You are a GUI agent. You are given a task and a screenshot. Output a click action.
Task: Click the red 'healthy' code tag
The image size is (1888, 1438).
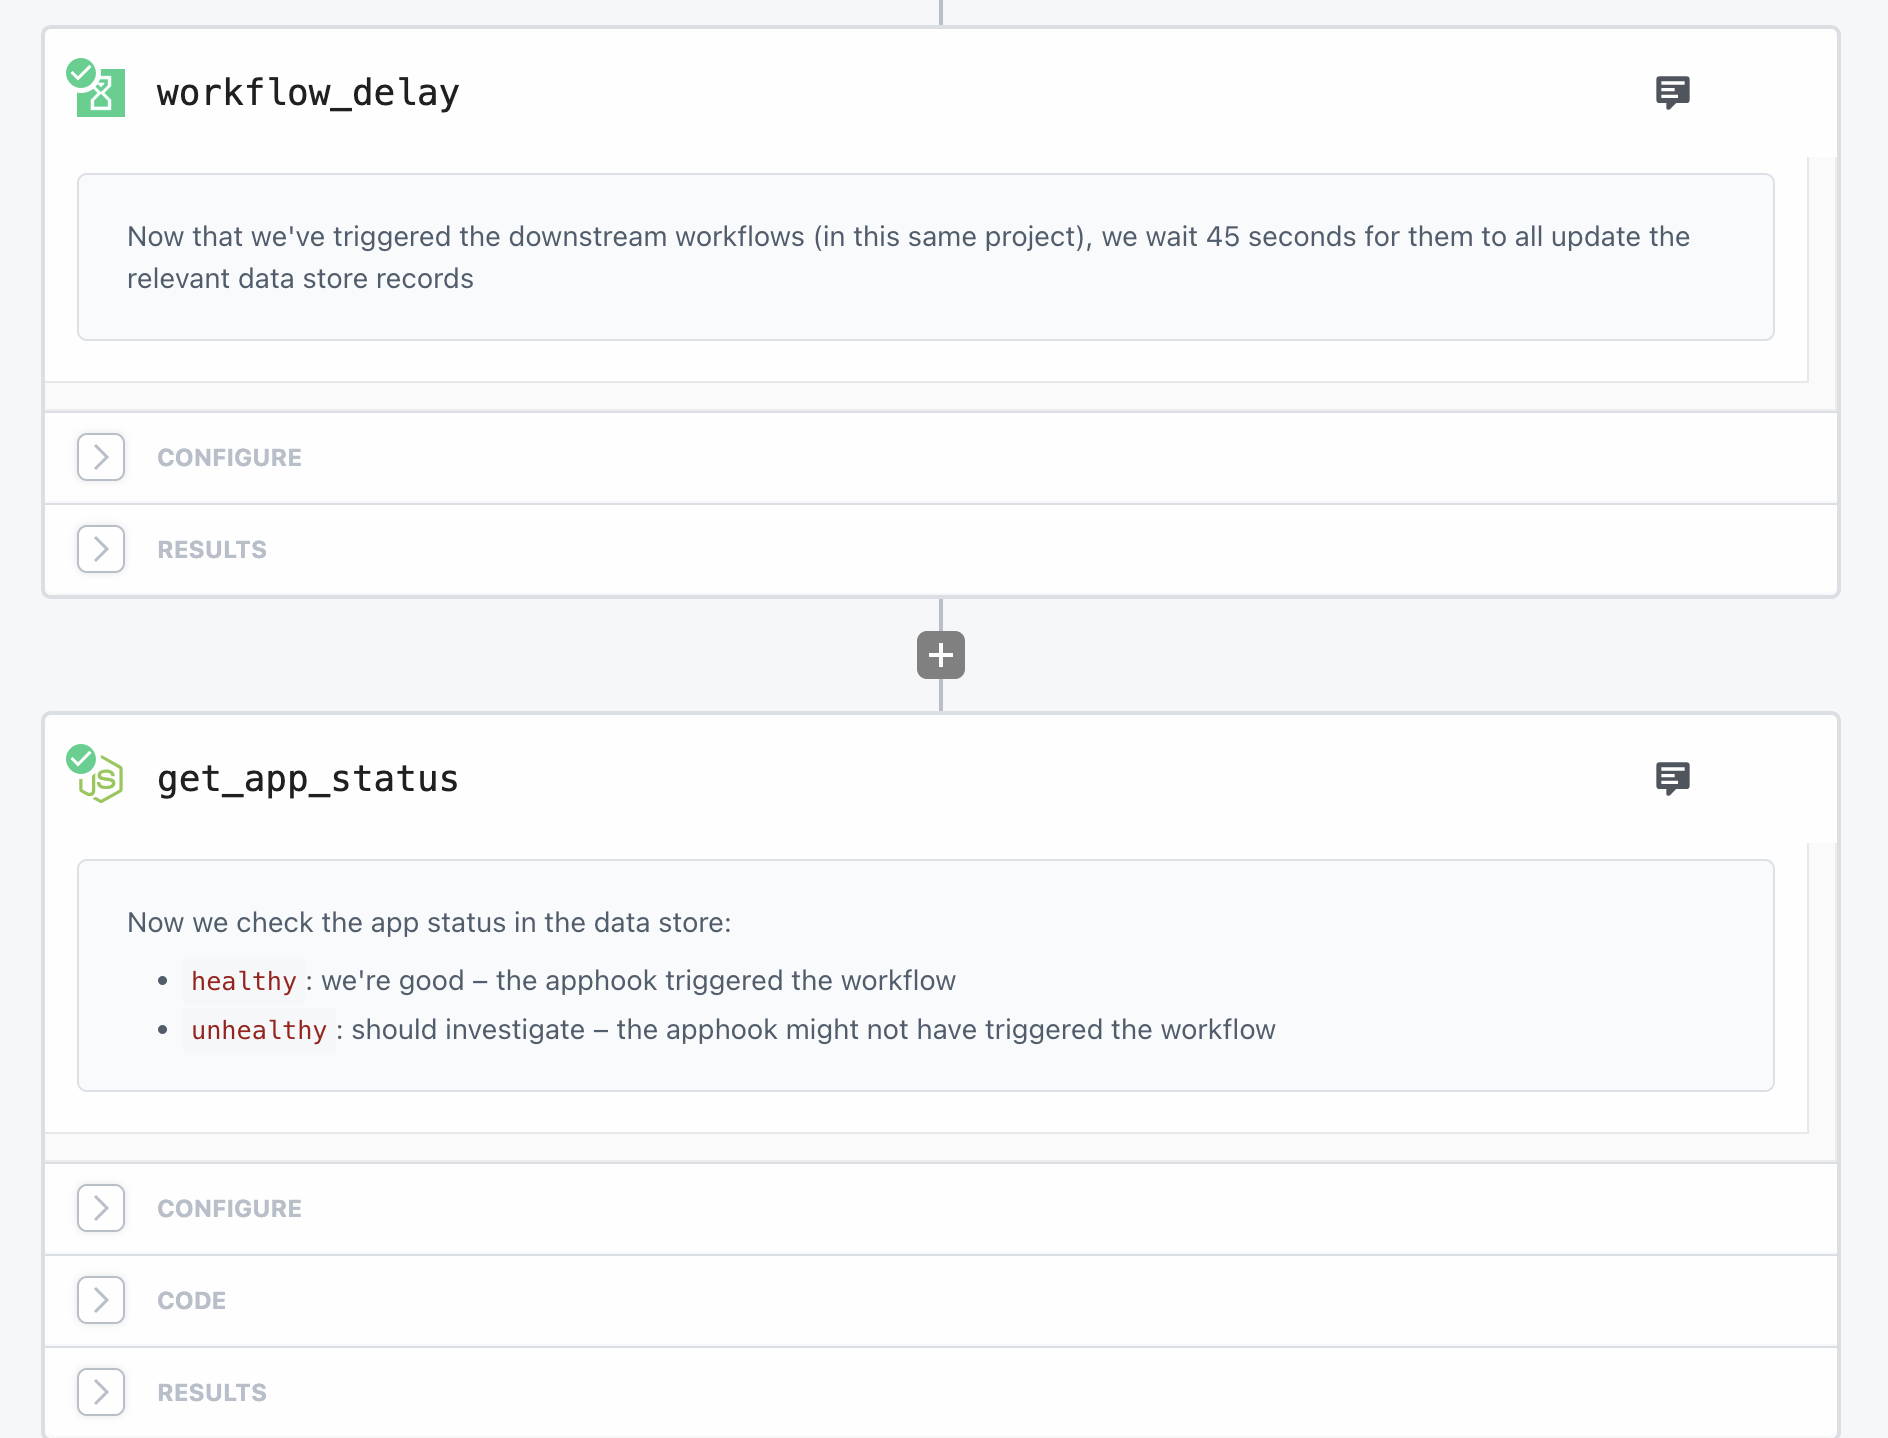click(244, 981)
